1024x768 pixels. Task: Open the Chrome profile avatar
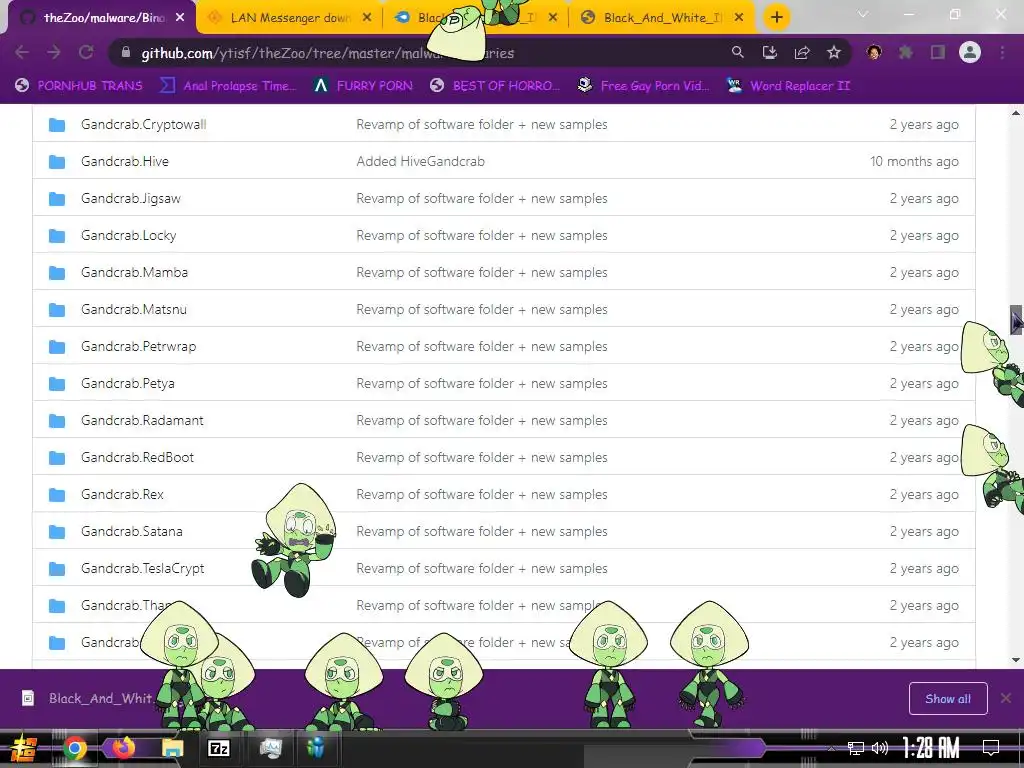coord(970,52)
